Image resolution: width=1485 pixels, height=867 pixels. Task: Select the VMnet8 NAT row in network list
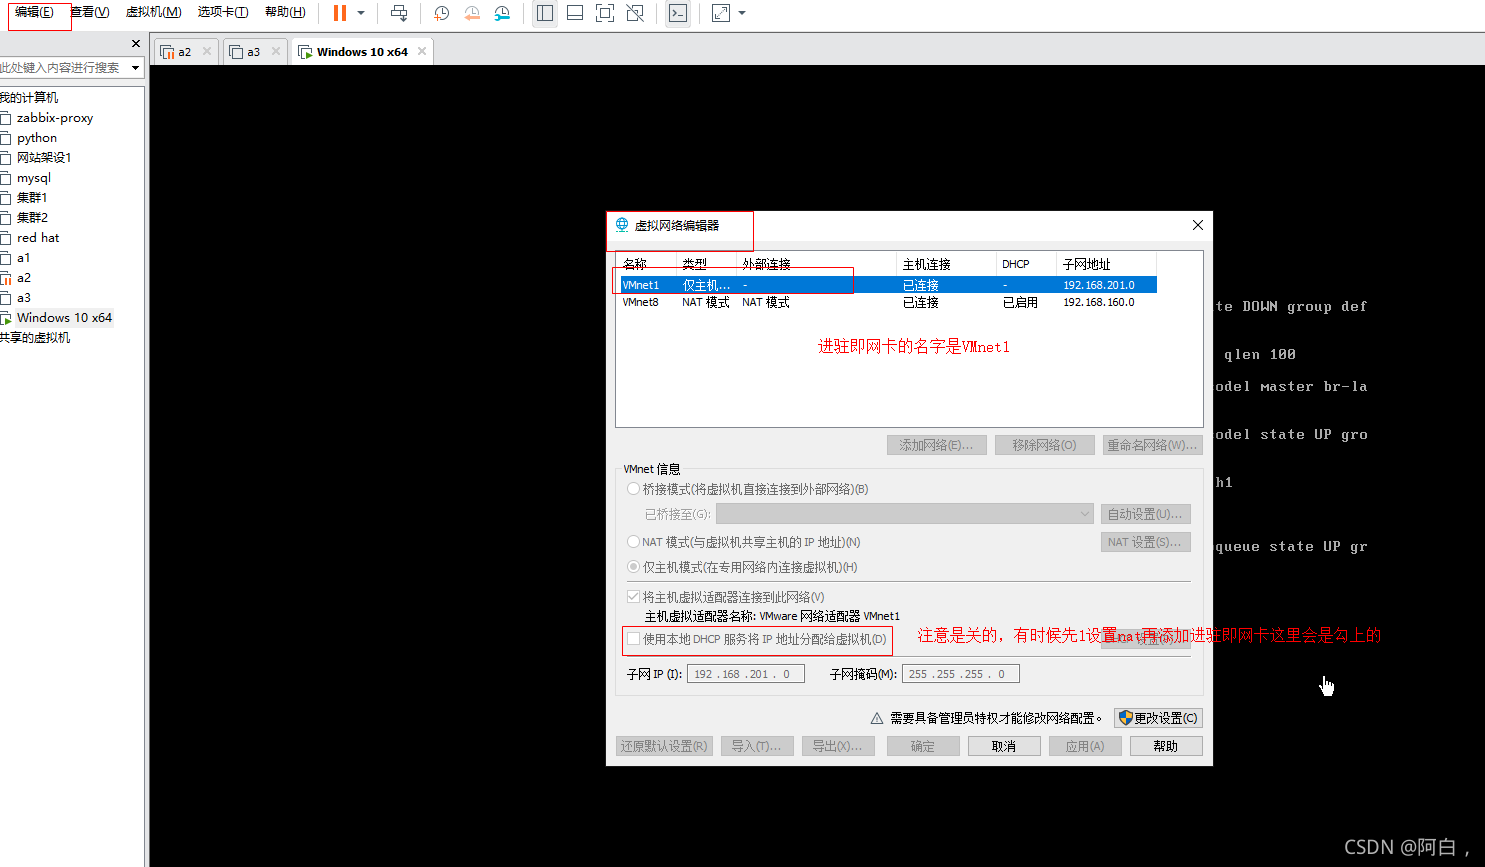887,302
